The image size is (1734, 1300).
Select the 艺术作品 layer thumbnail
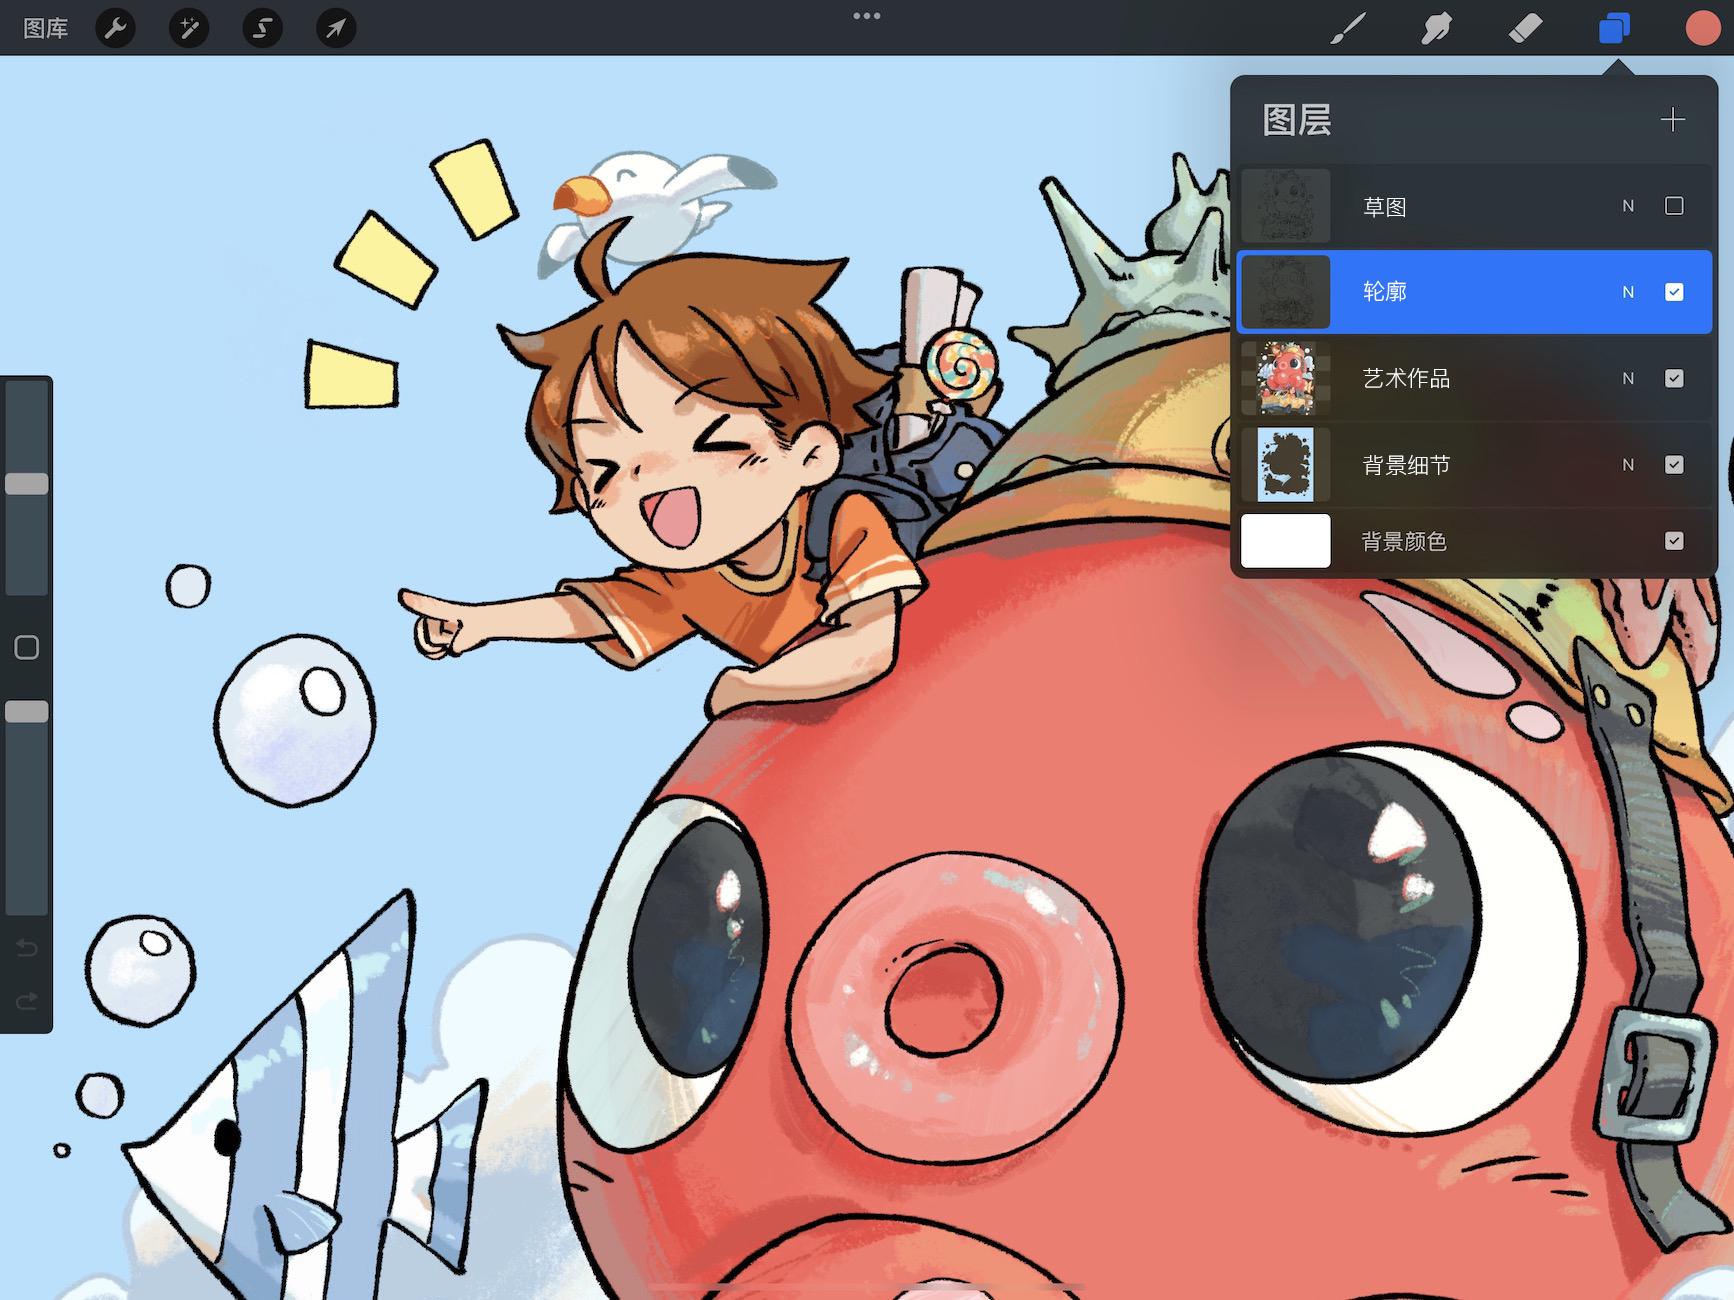pyautogui.click(x=1286, y=378)
